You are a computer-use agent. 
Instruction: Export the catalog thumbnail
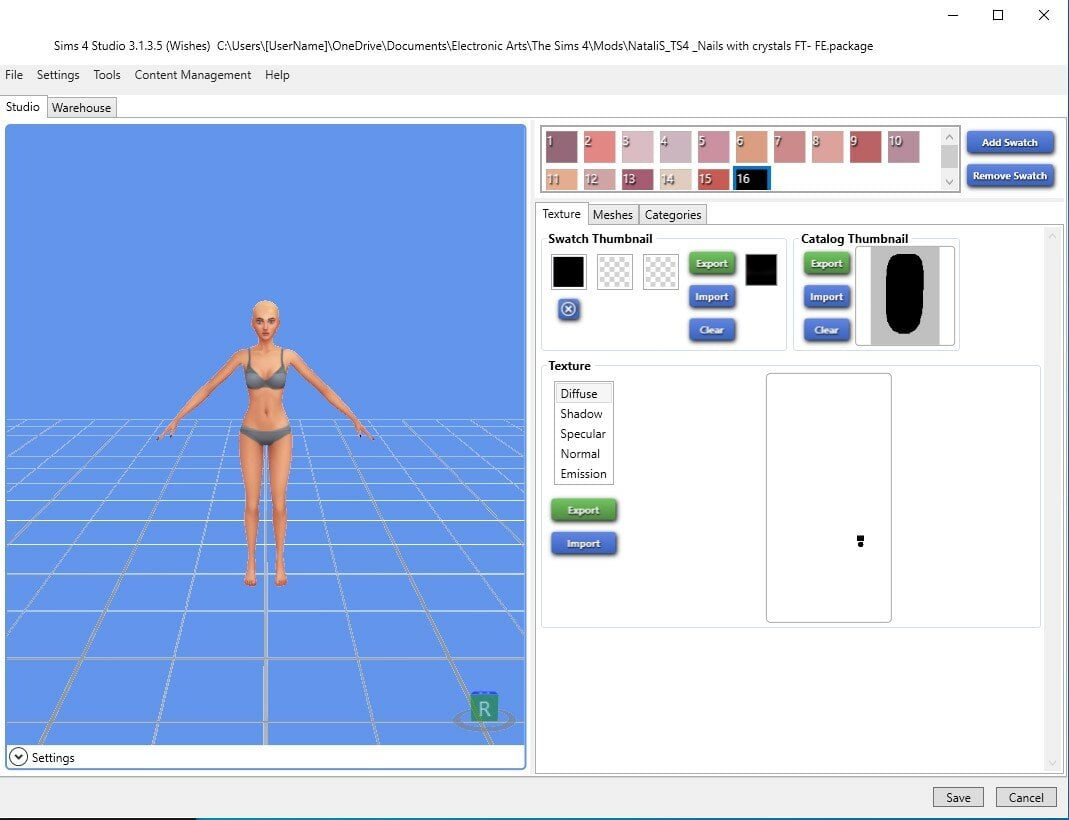(x=826, y=264)
